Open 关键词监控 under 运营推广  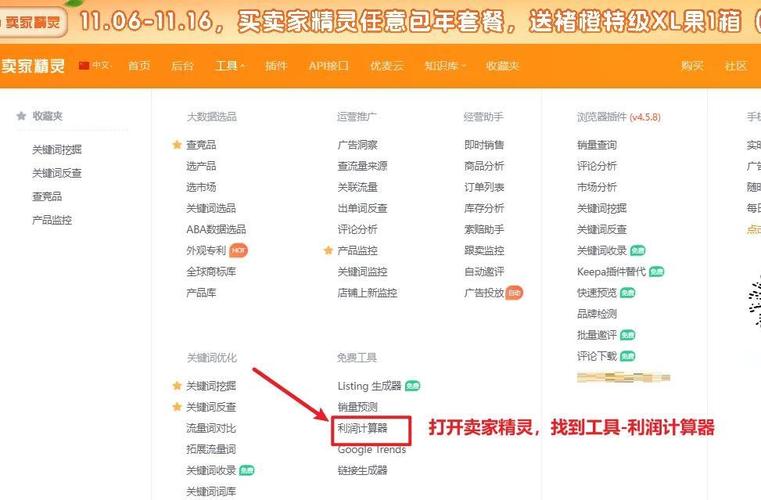[x=363, y=271]
